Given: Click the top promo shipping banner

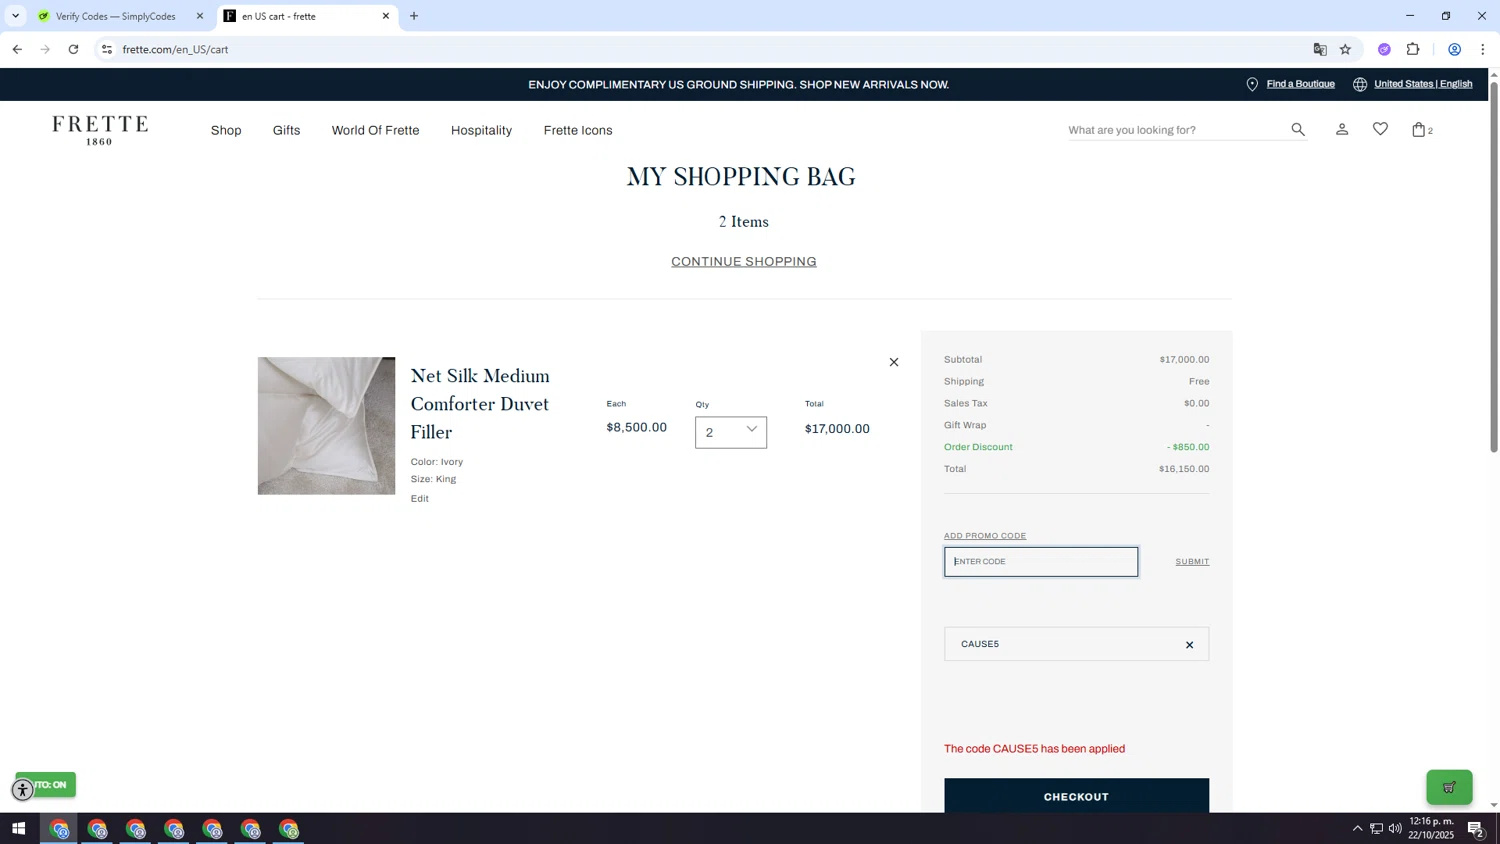Looking at the screenshot, I should point(738,85).
